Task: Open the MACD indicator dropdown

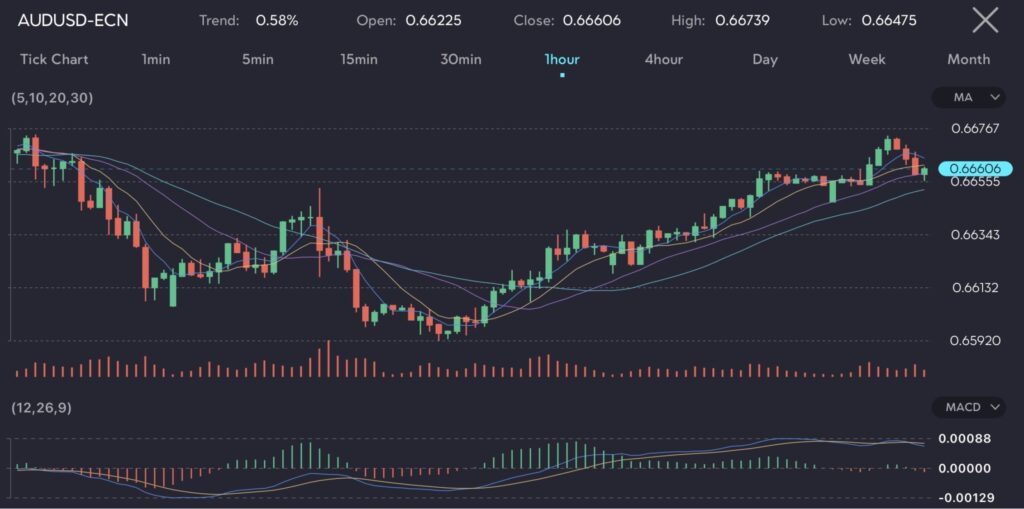Action: [x=968, y=407]
